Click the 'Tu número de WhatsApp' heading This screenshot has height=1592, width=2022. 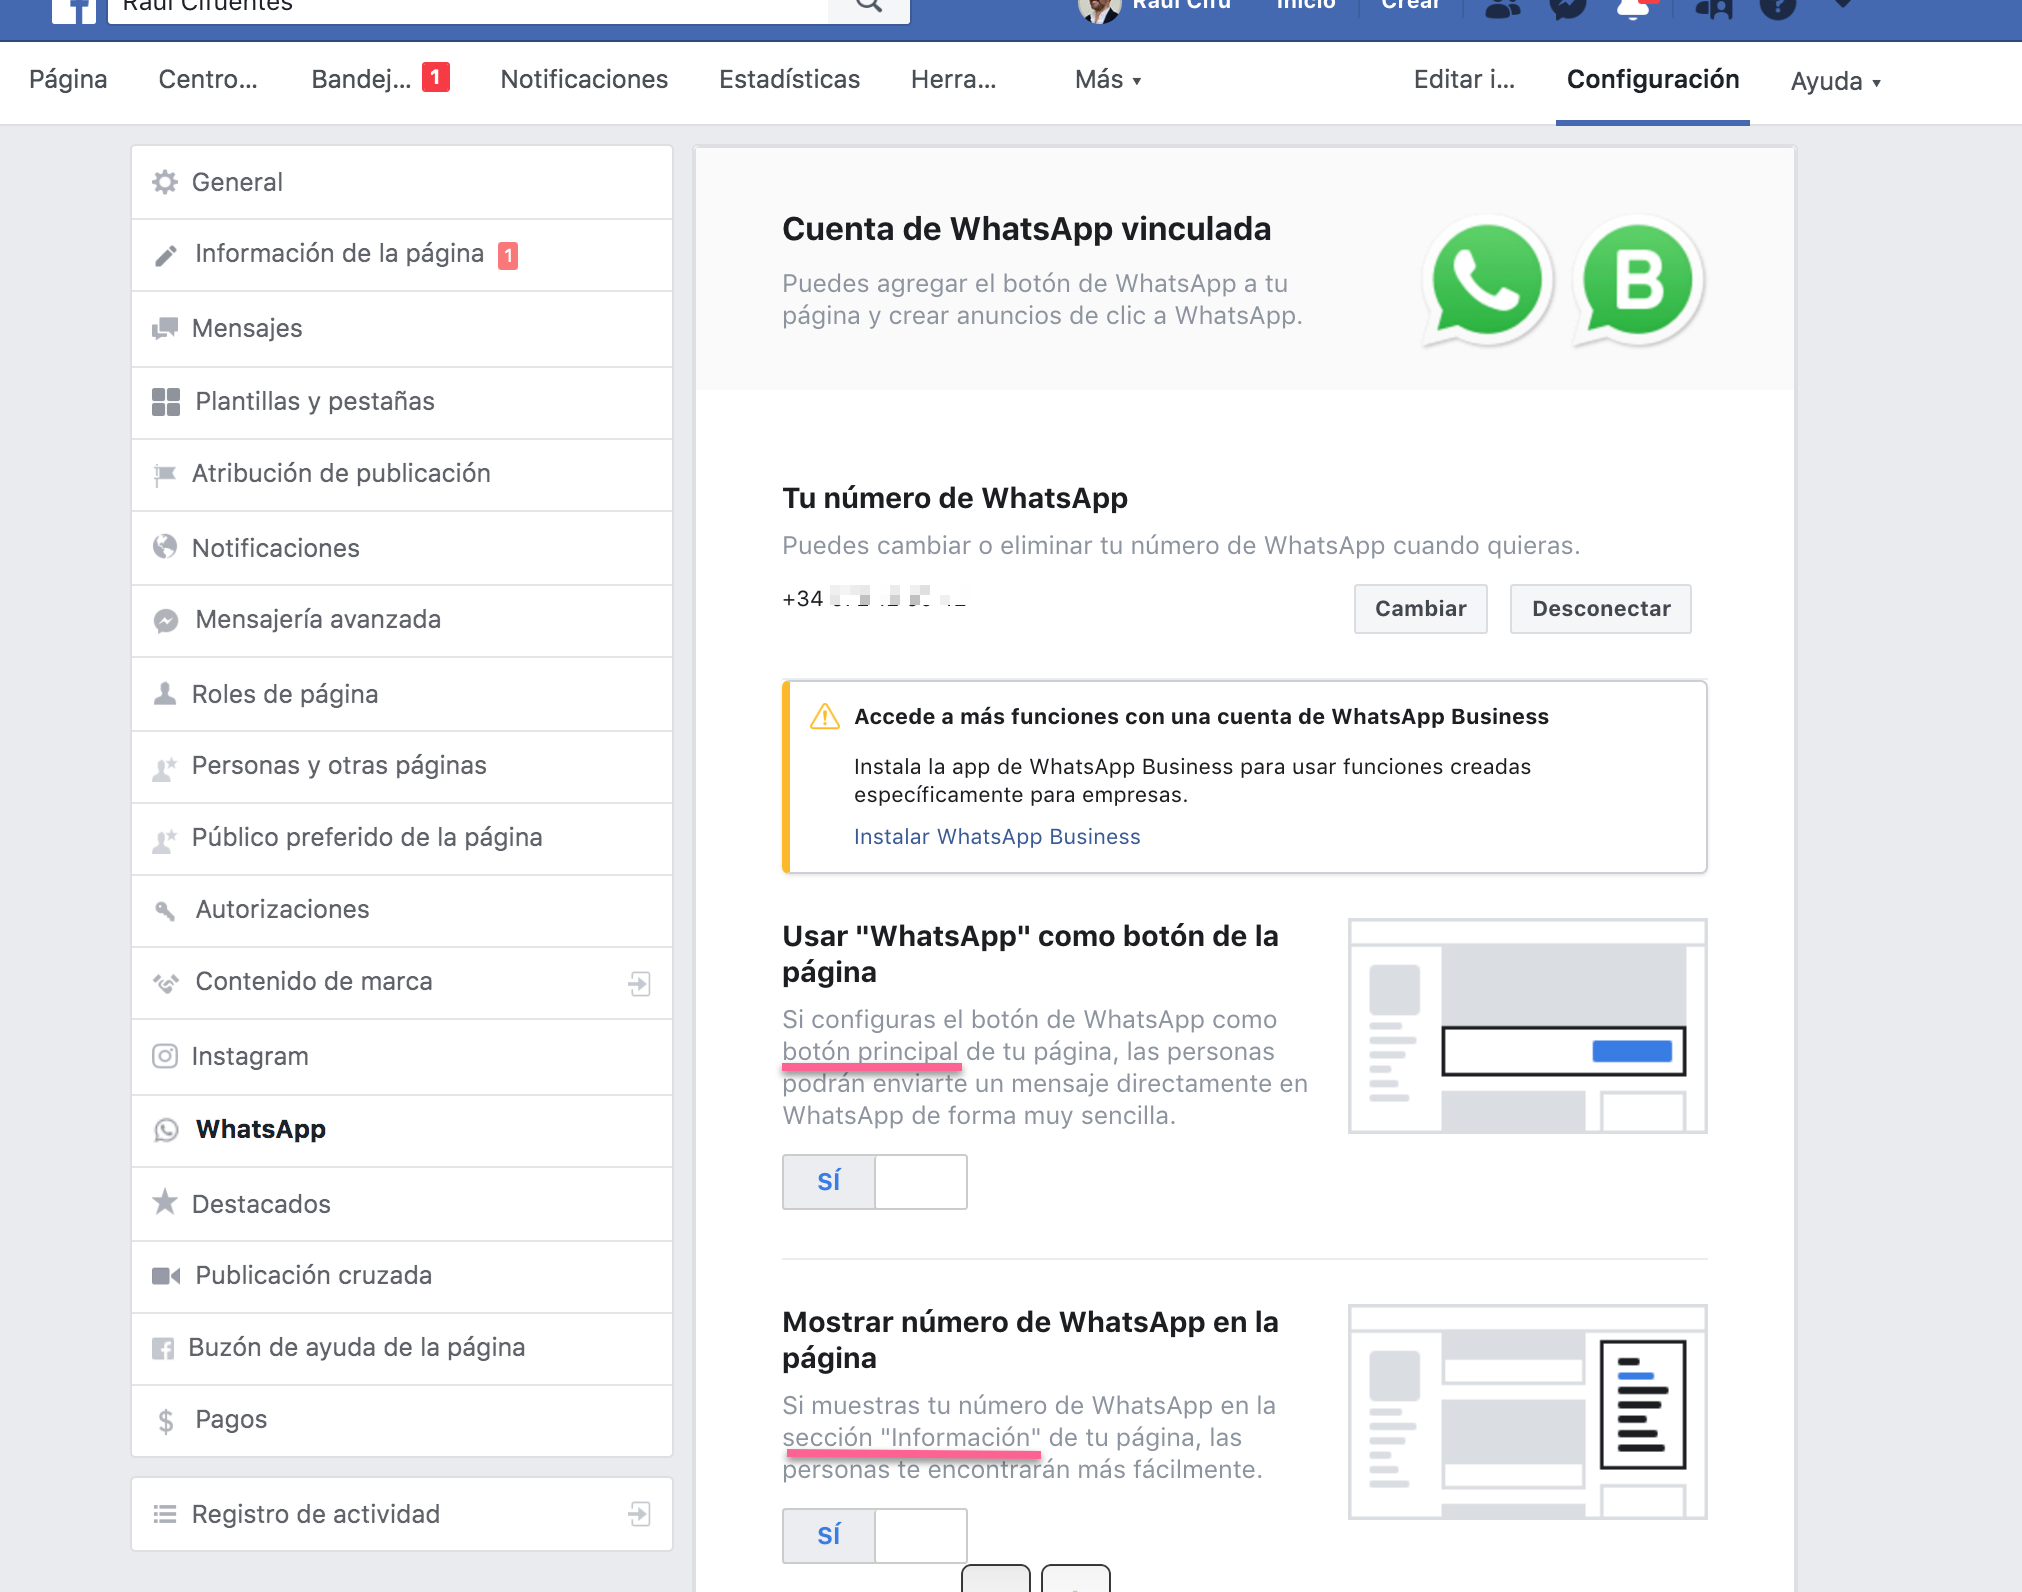tap(955, 498)
